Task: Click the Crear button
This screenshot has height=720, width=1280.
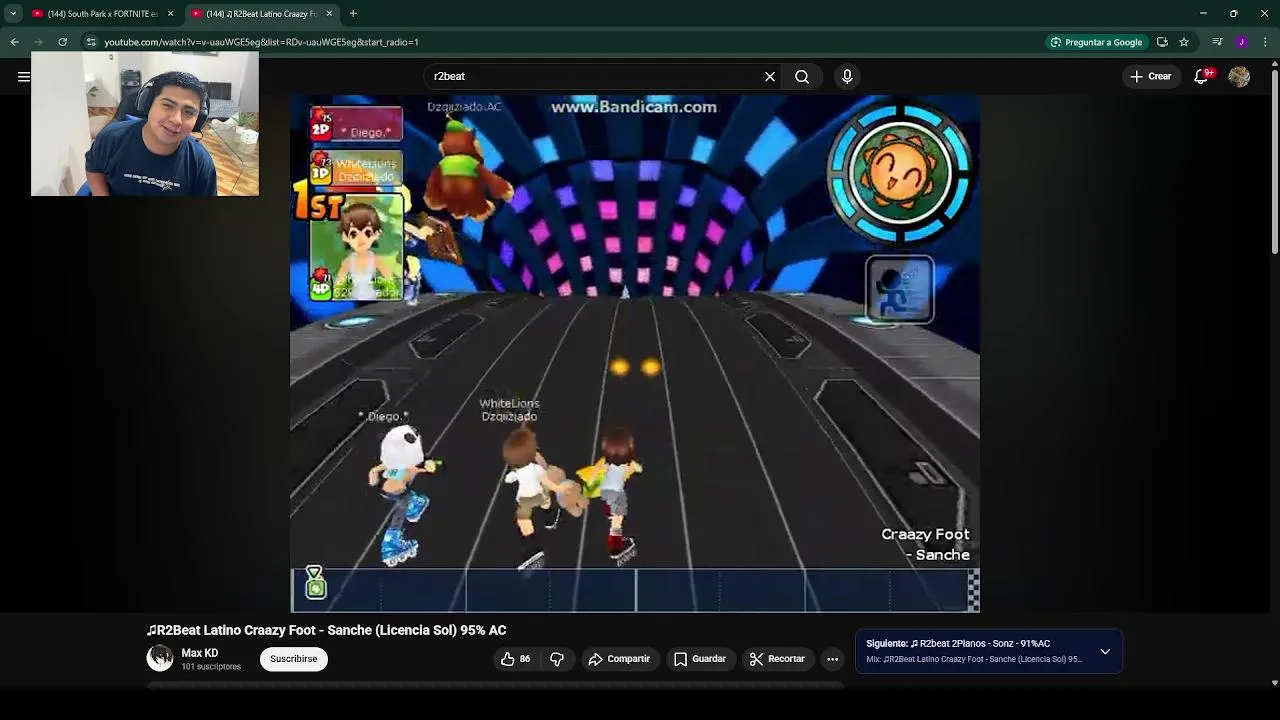Action: click(1150, 76)
